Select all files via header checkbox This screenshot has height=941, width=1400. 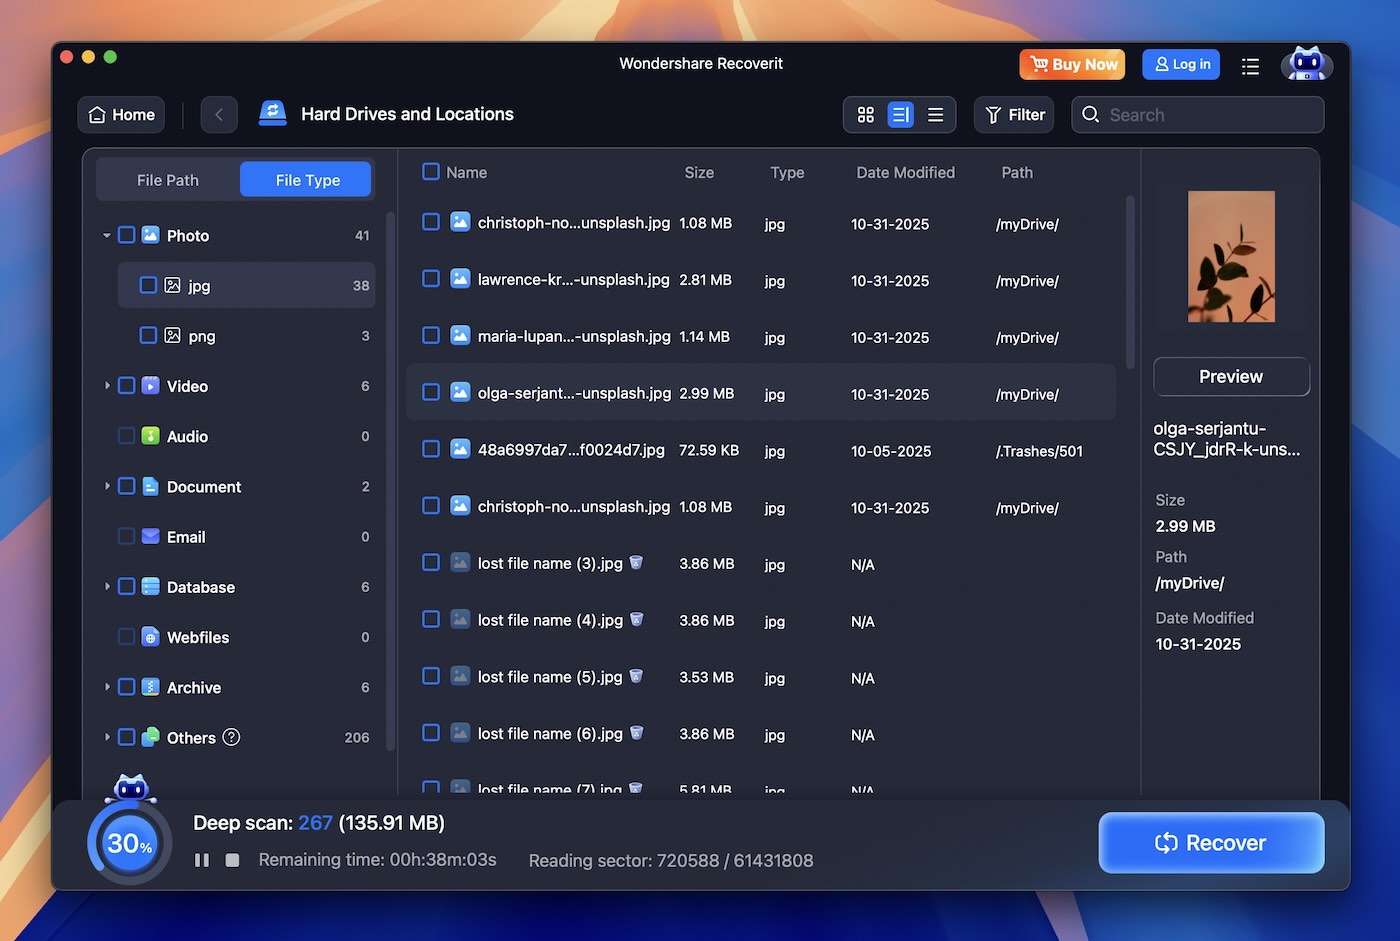tap(431, 171)
